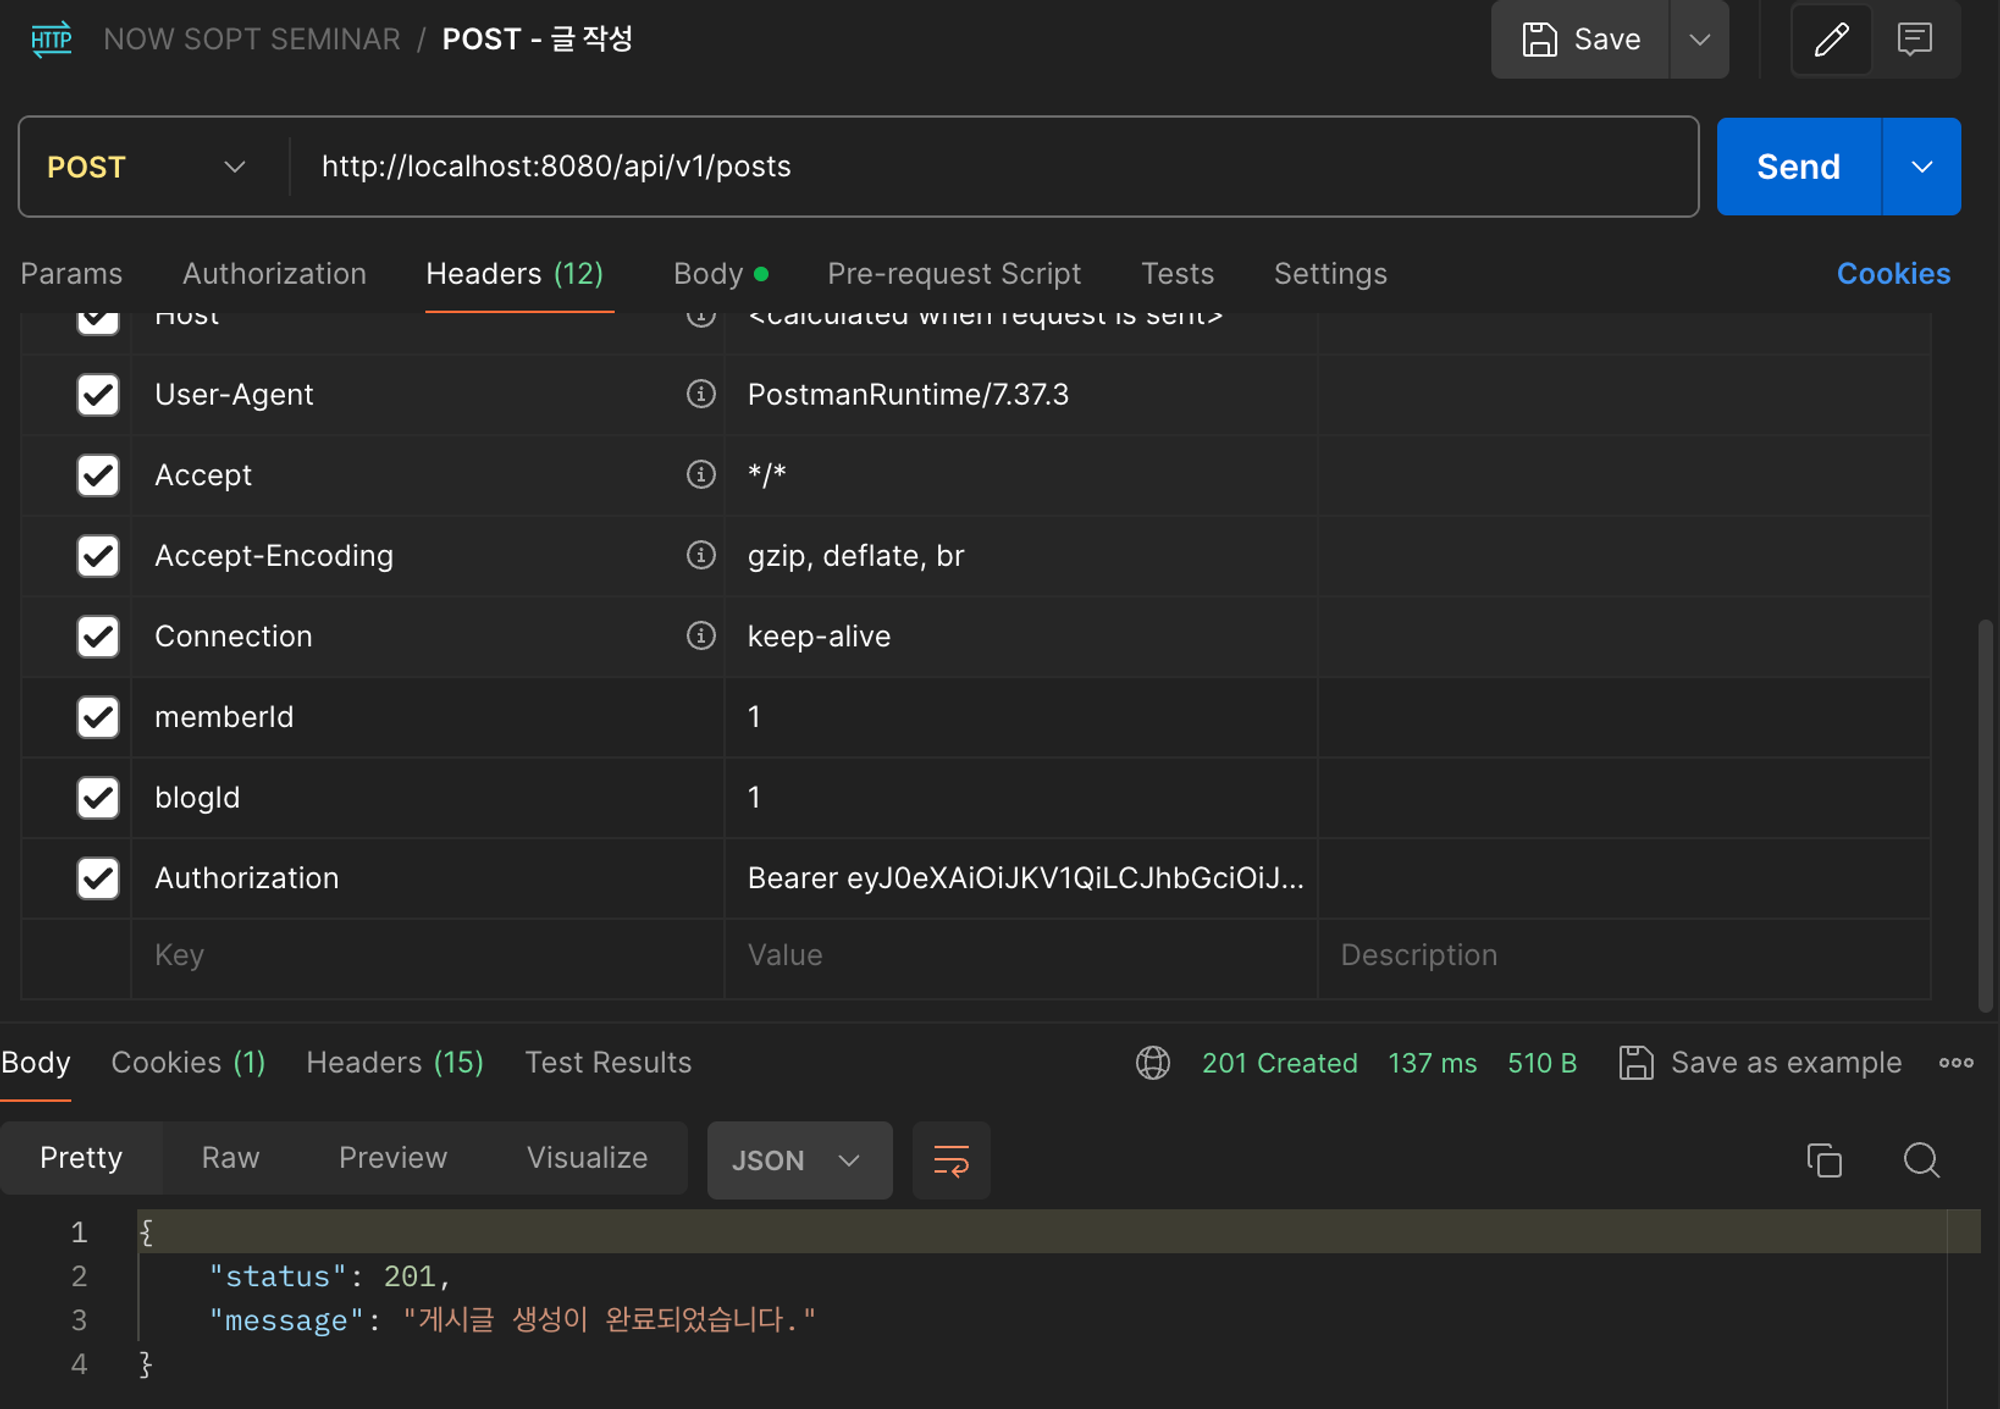Open the comments icon panel
Image resolution: width=2000 pixels, height=1409 pixels.
(x=1914, y=40)
